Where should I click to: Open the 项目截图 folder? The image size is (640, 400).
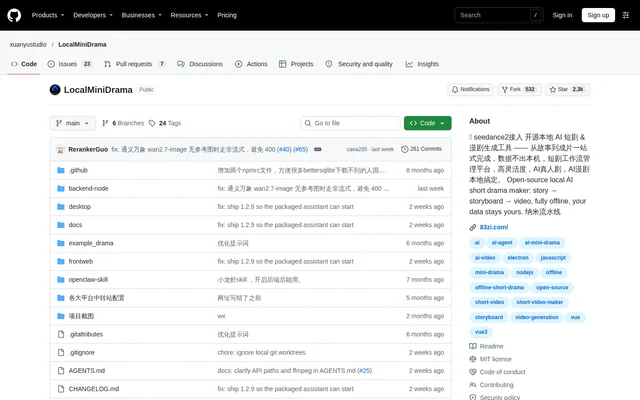pos(81,316)
